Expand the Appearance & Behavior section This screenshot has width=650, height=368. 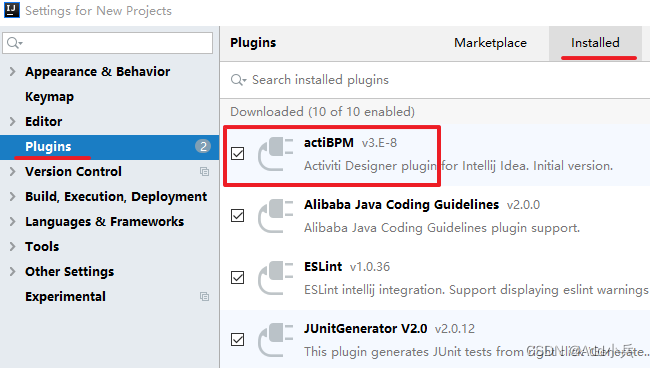[12, 72]
